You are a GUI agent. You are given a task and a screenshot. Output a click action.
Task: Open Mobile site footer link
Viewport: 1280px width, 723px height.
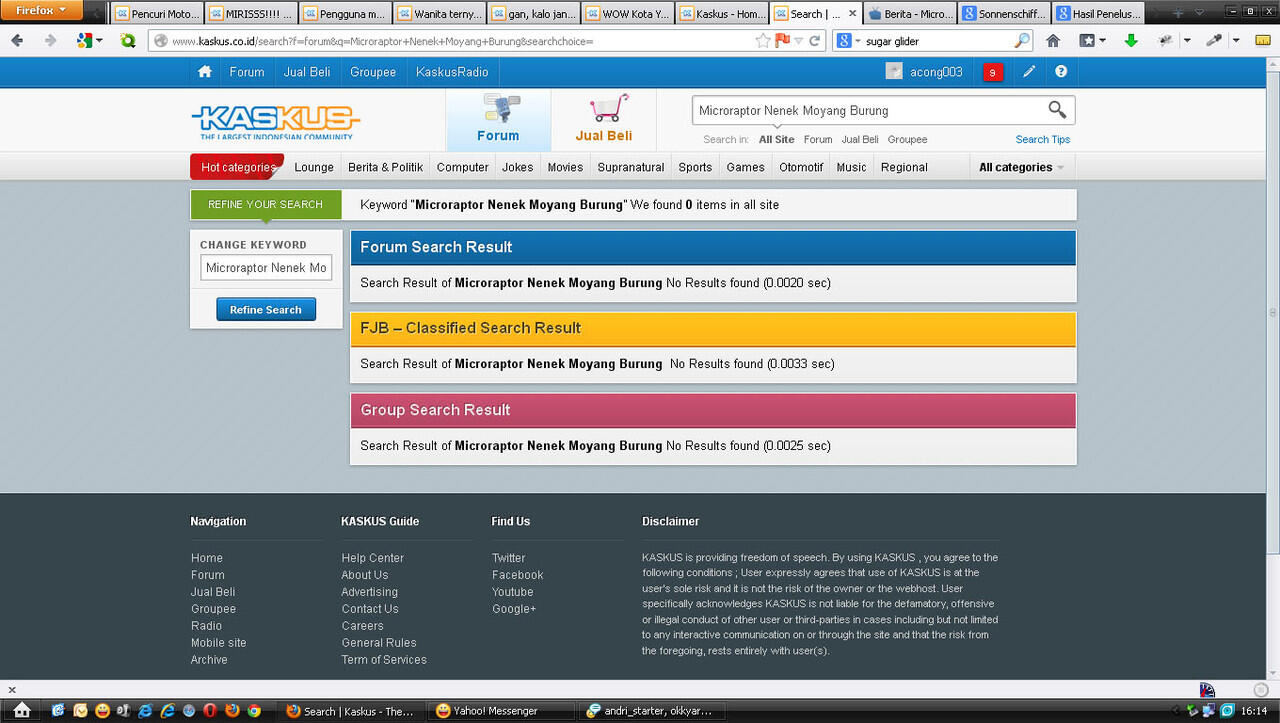pos(219,643)
